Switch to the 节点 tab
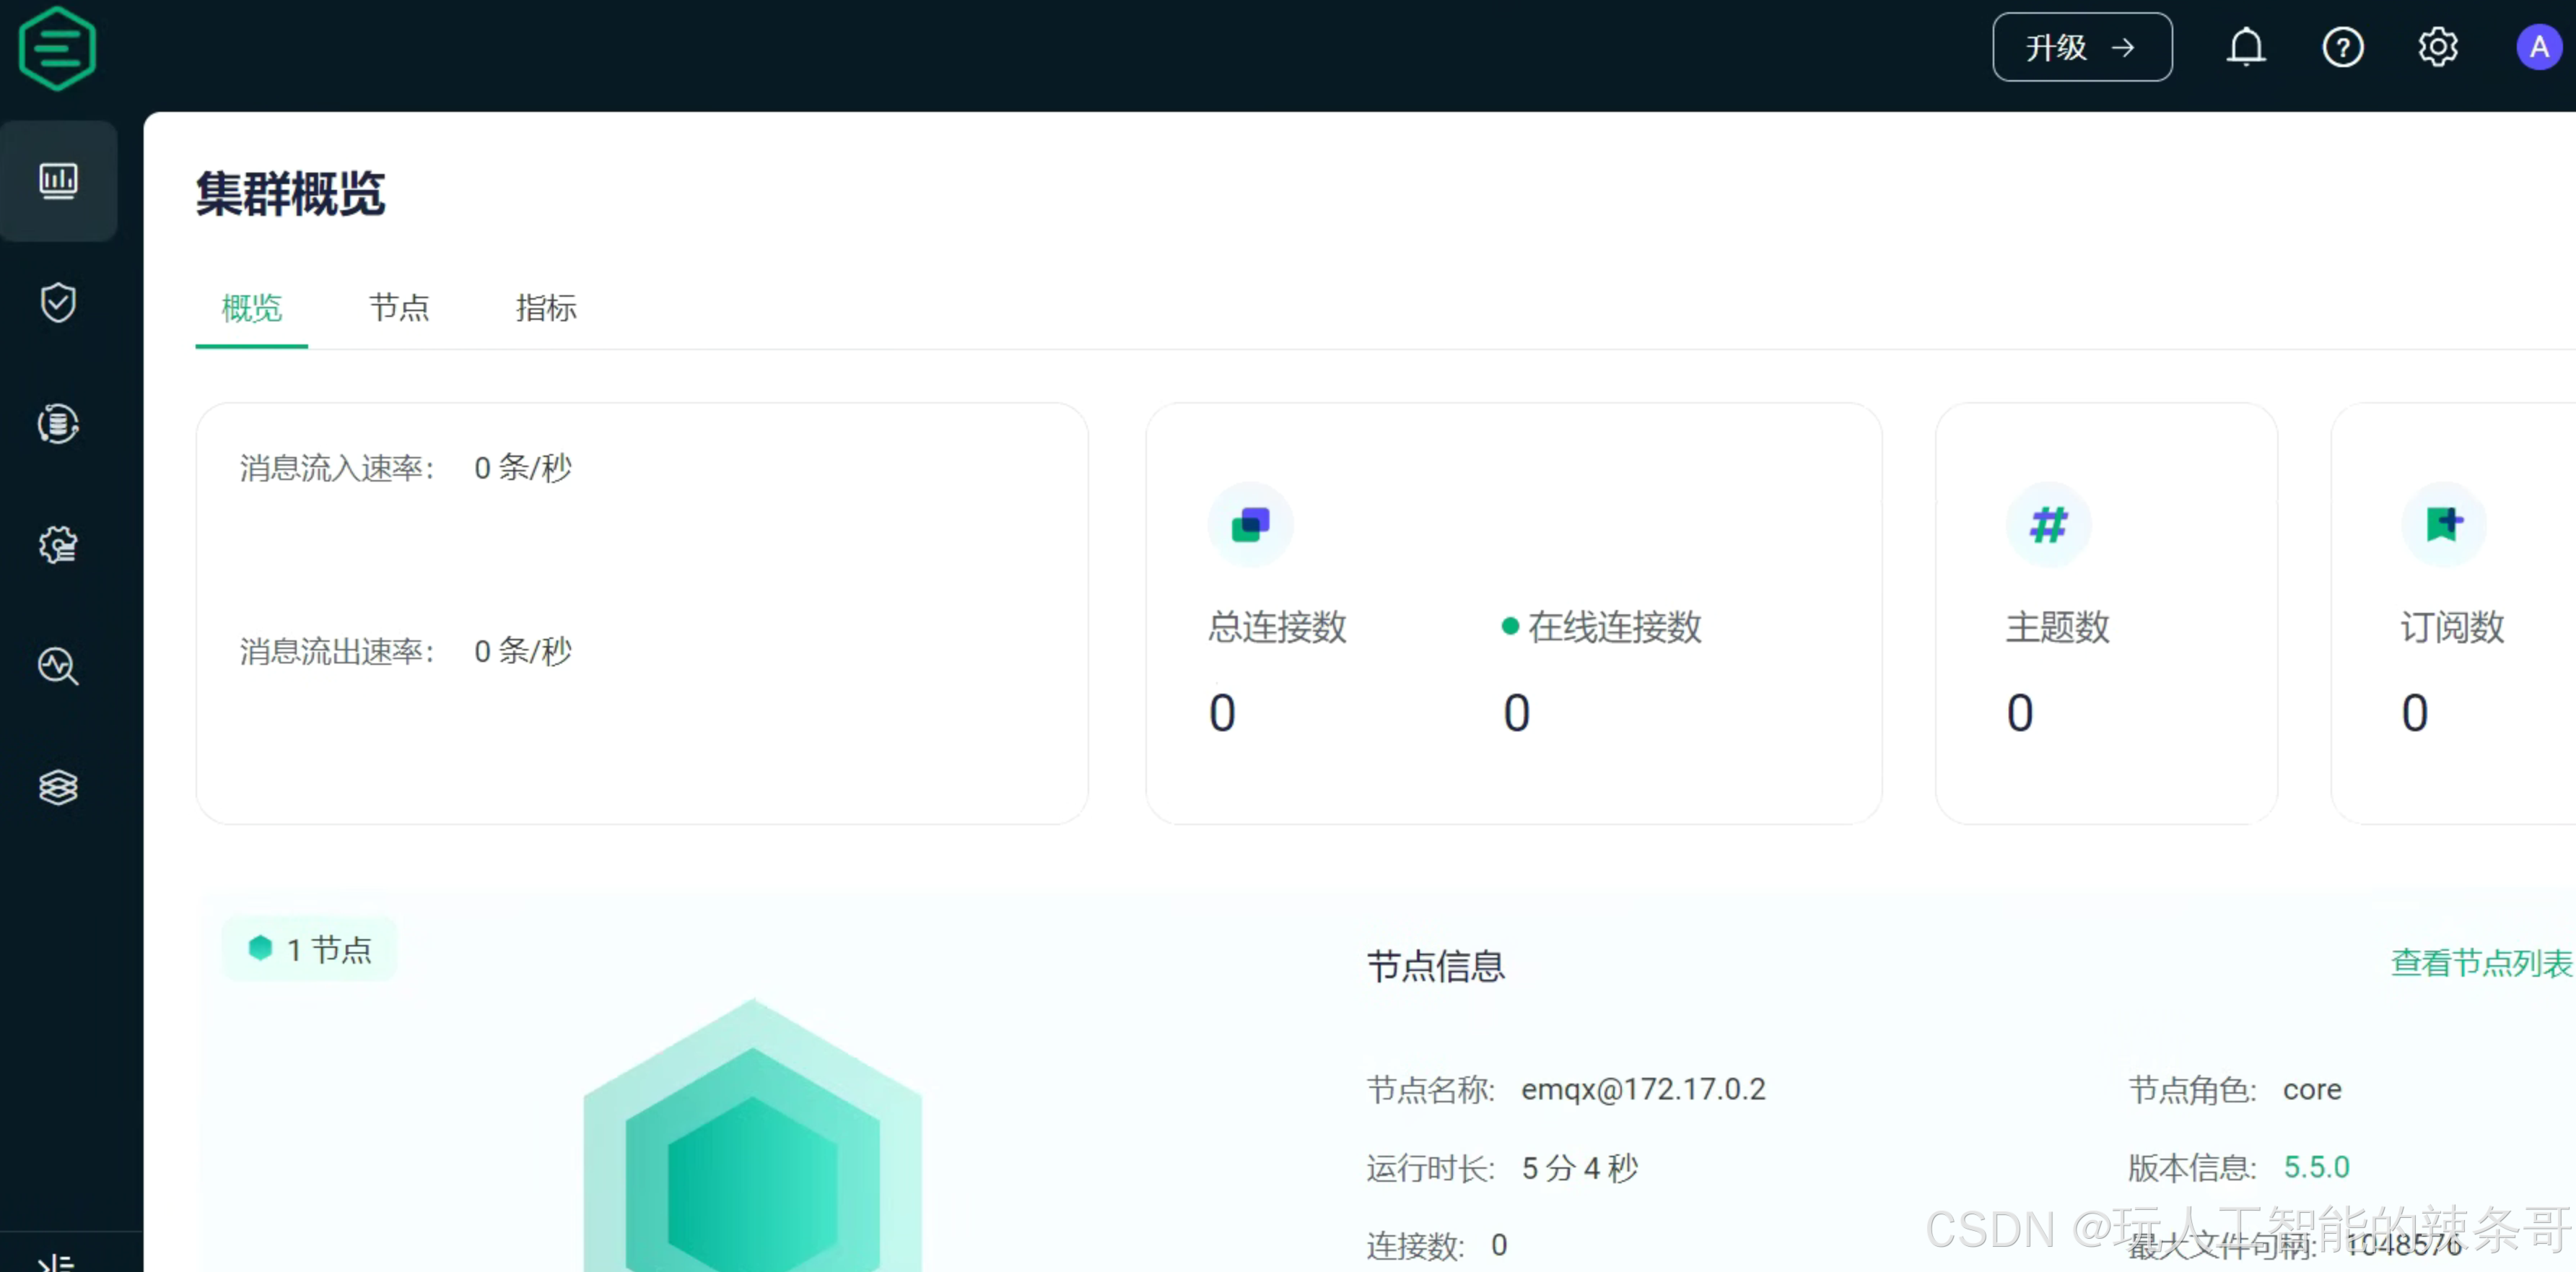 pos(399,307)
